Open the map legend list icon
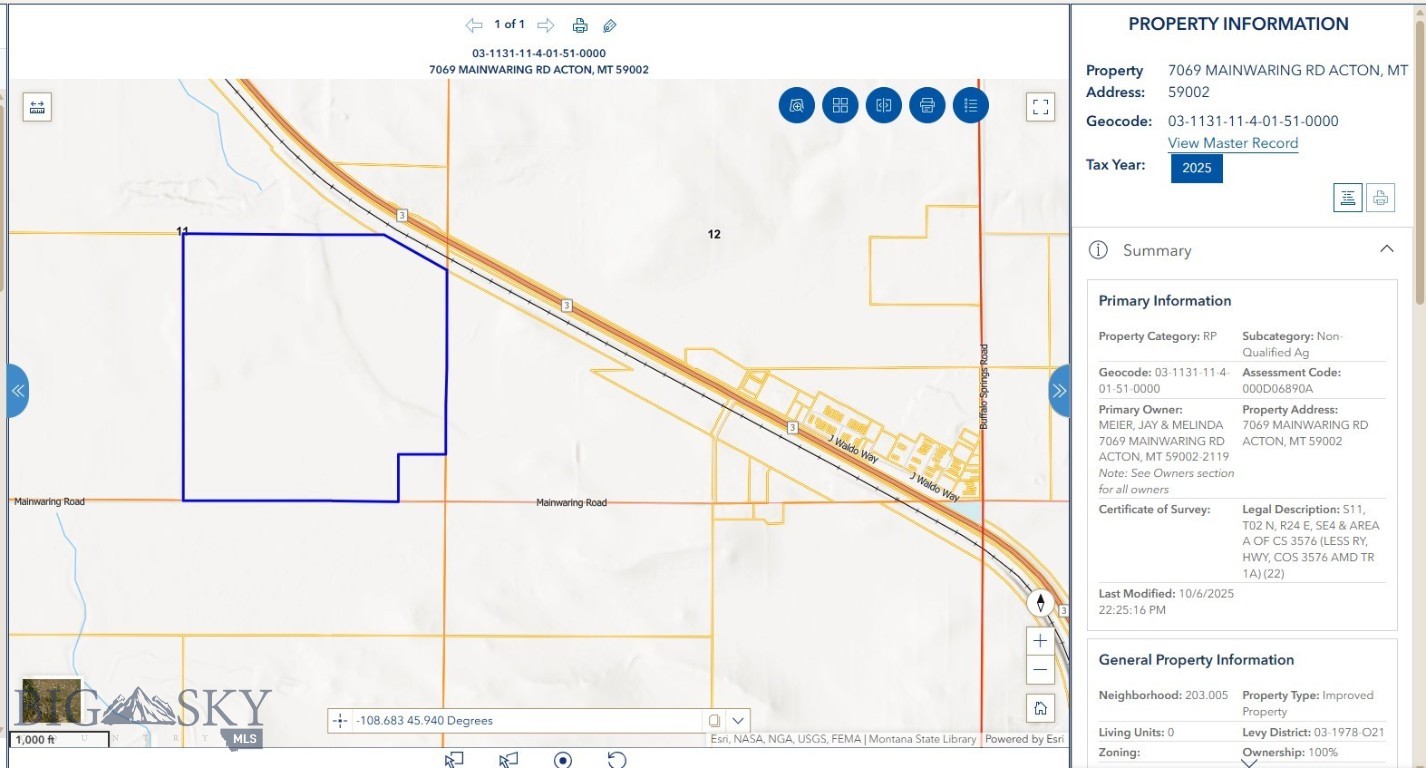Screen dimensions: 1426x768 (970, 105)
